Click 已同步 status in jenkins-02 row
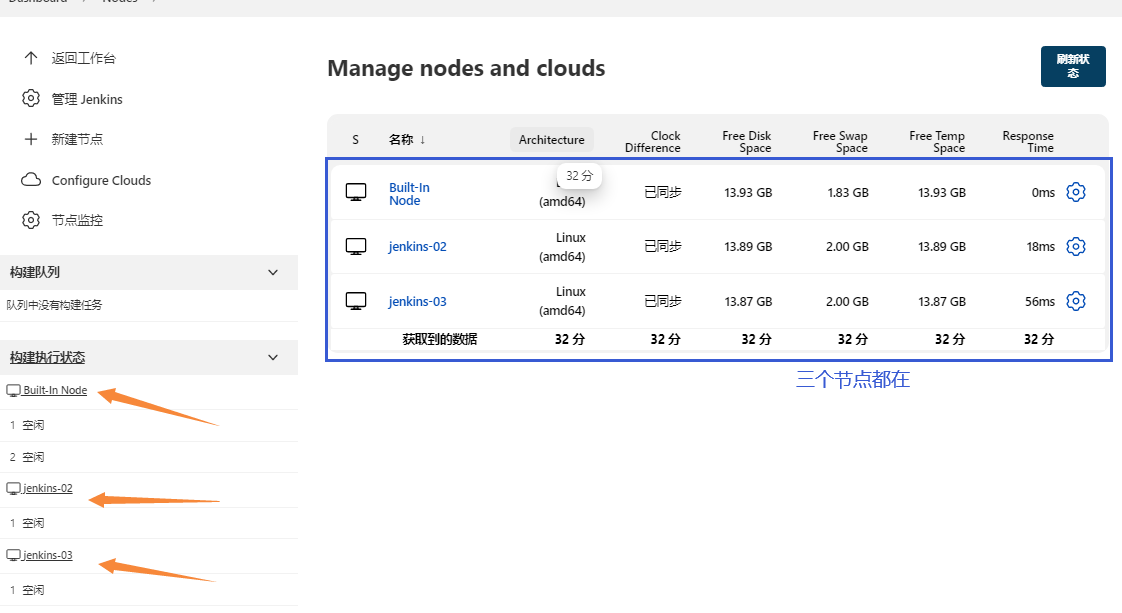Screen dimensions: 1122x613 663,246
